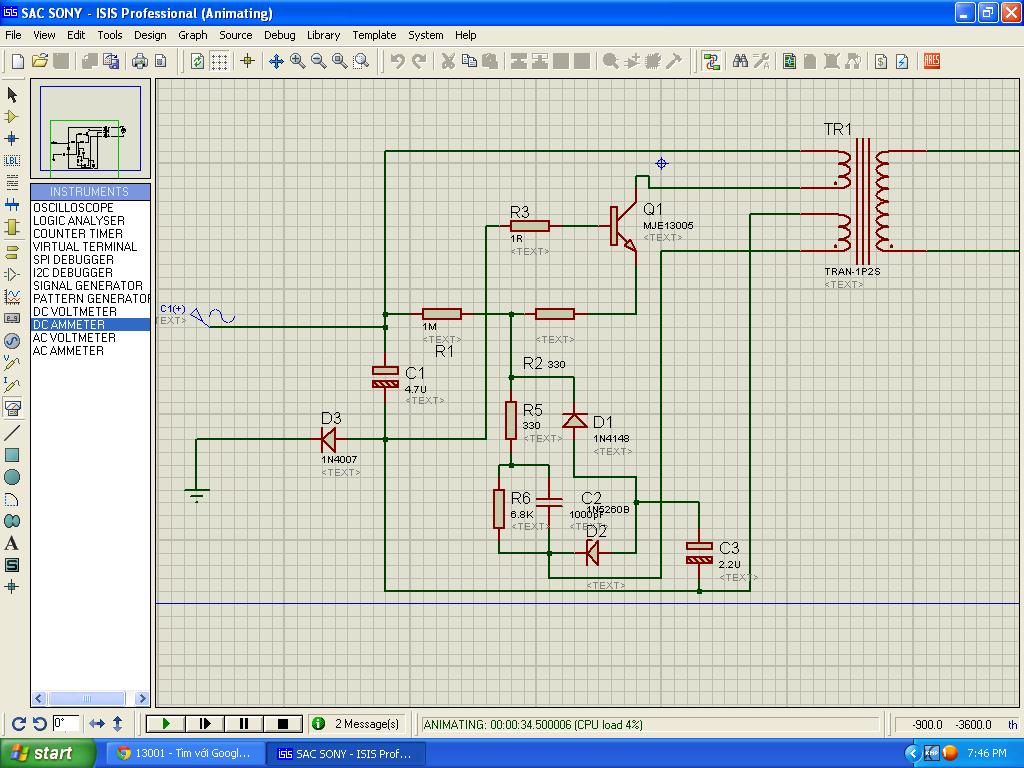Viewport: 1024px width, 768px height.
Task: Click the Search and Tag binoculars icon
Action: [740, 62]
